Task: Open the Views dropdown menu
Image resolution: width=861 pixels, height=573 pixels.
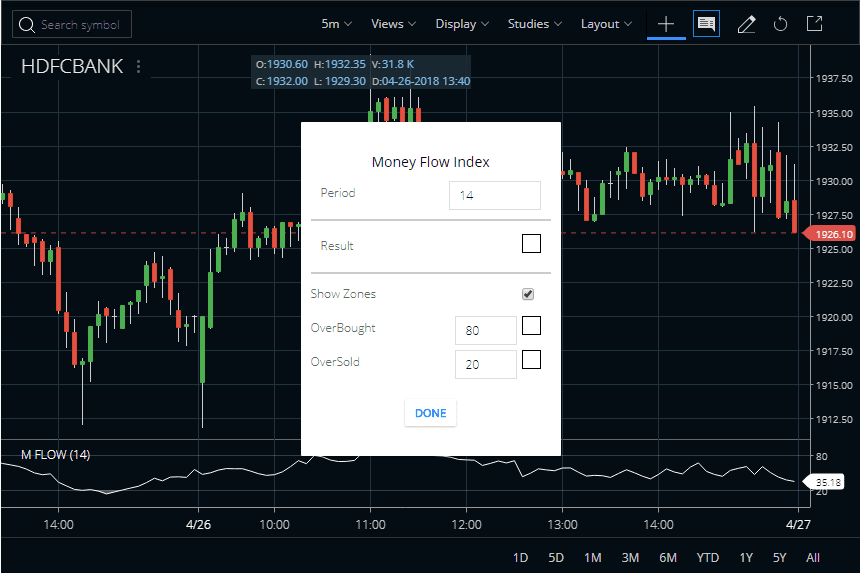Action: [x=393, y=24]
